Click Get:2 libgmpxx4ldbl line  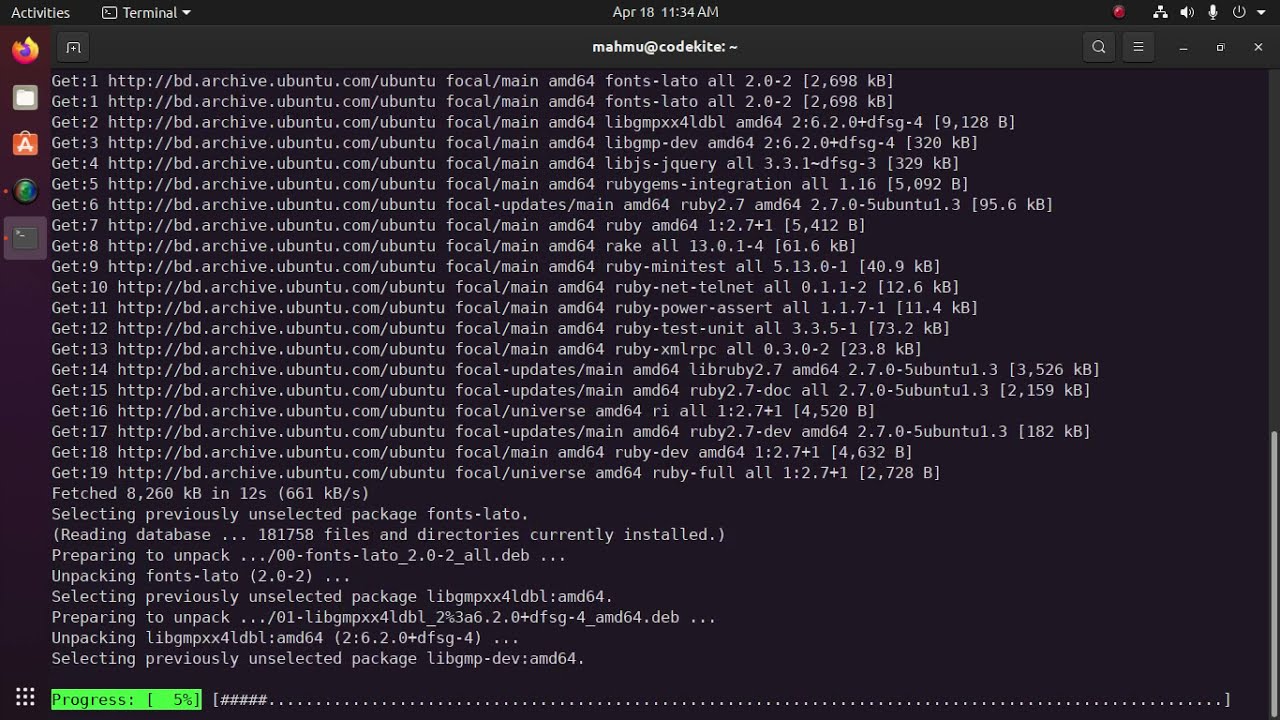tap(533, 122)
